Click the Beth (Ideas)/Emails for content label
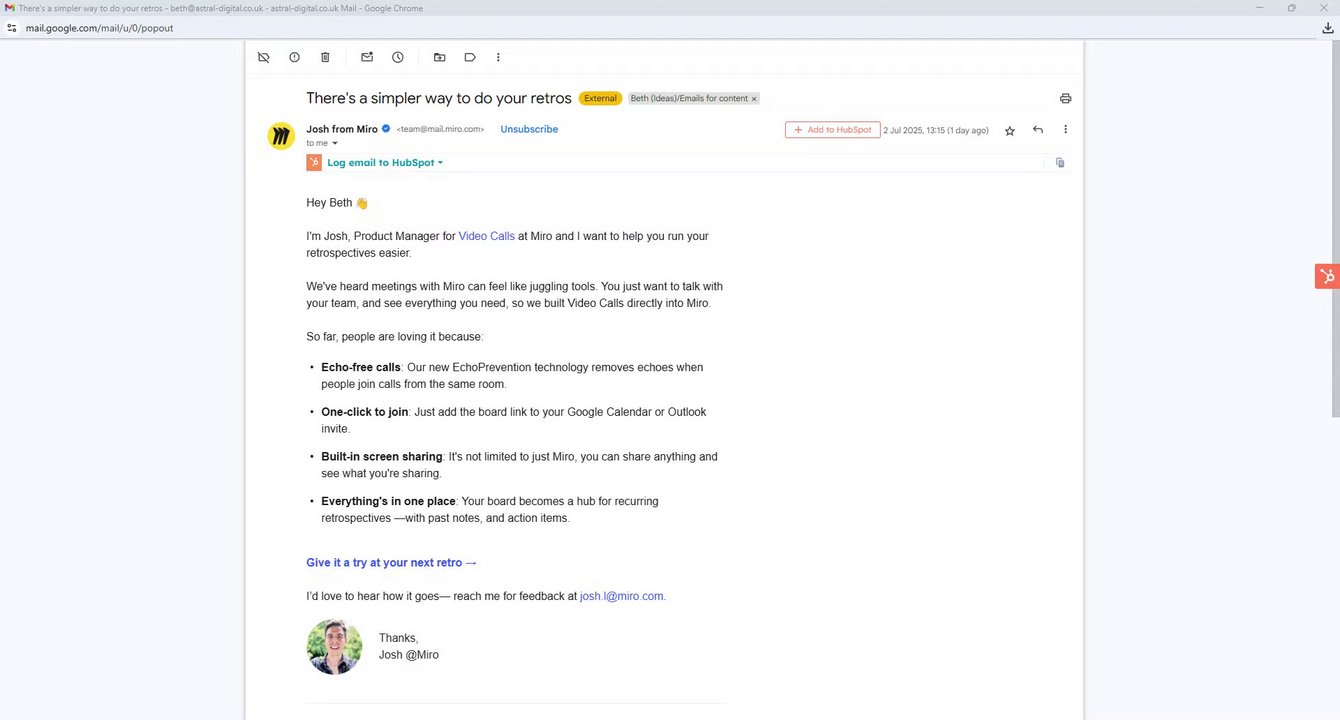The width and height of the screenshot is (1340, 720). (688, 98)
